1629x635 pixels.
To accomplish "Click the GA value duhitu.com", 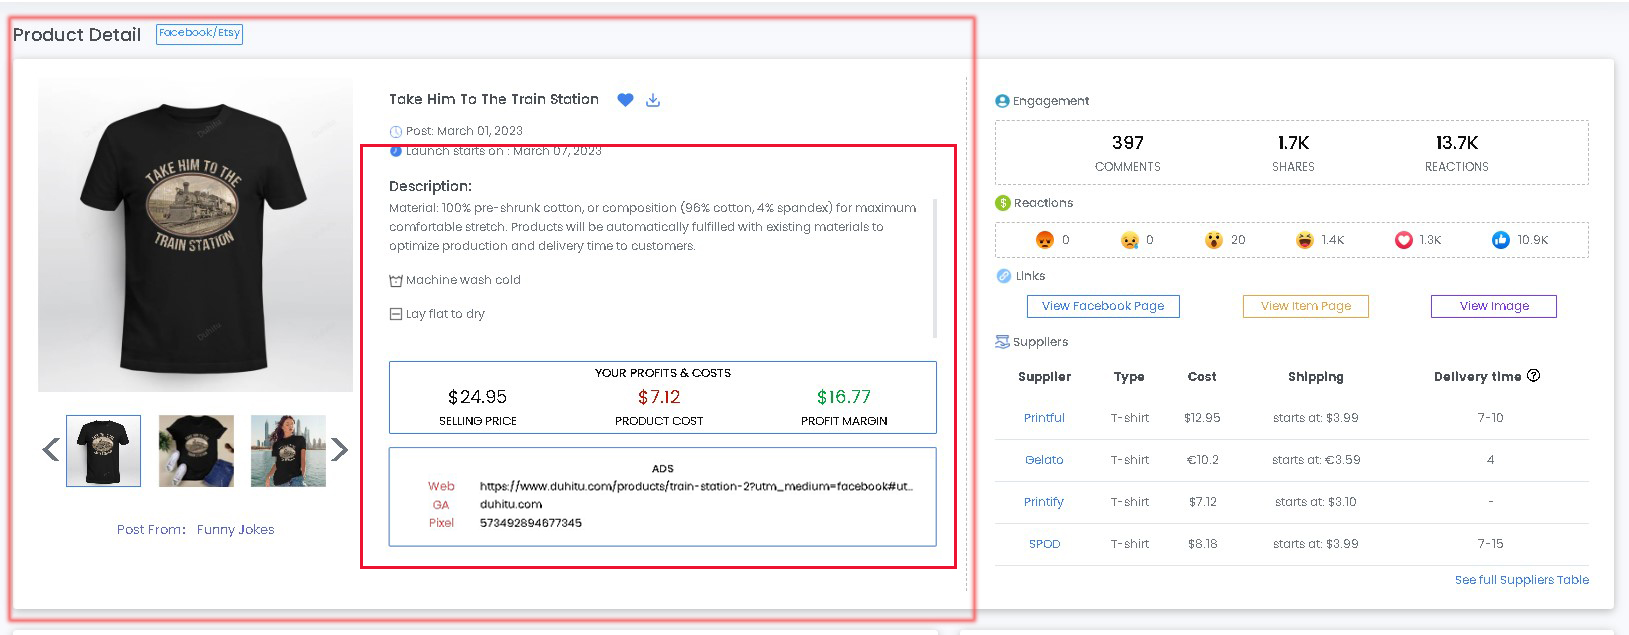I will [x=511, y=505].
